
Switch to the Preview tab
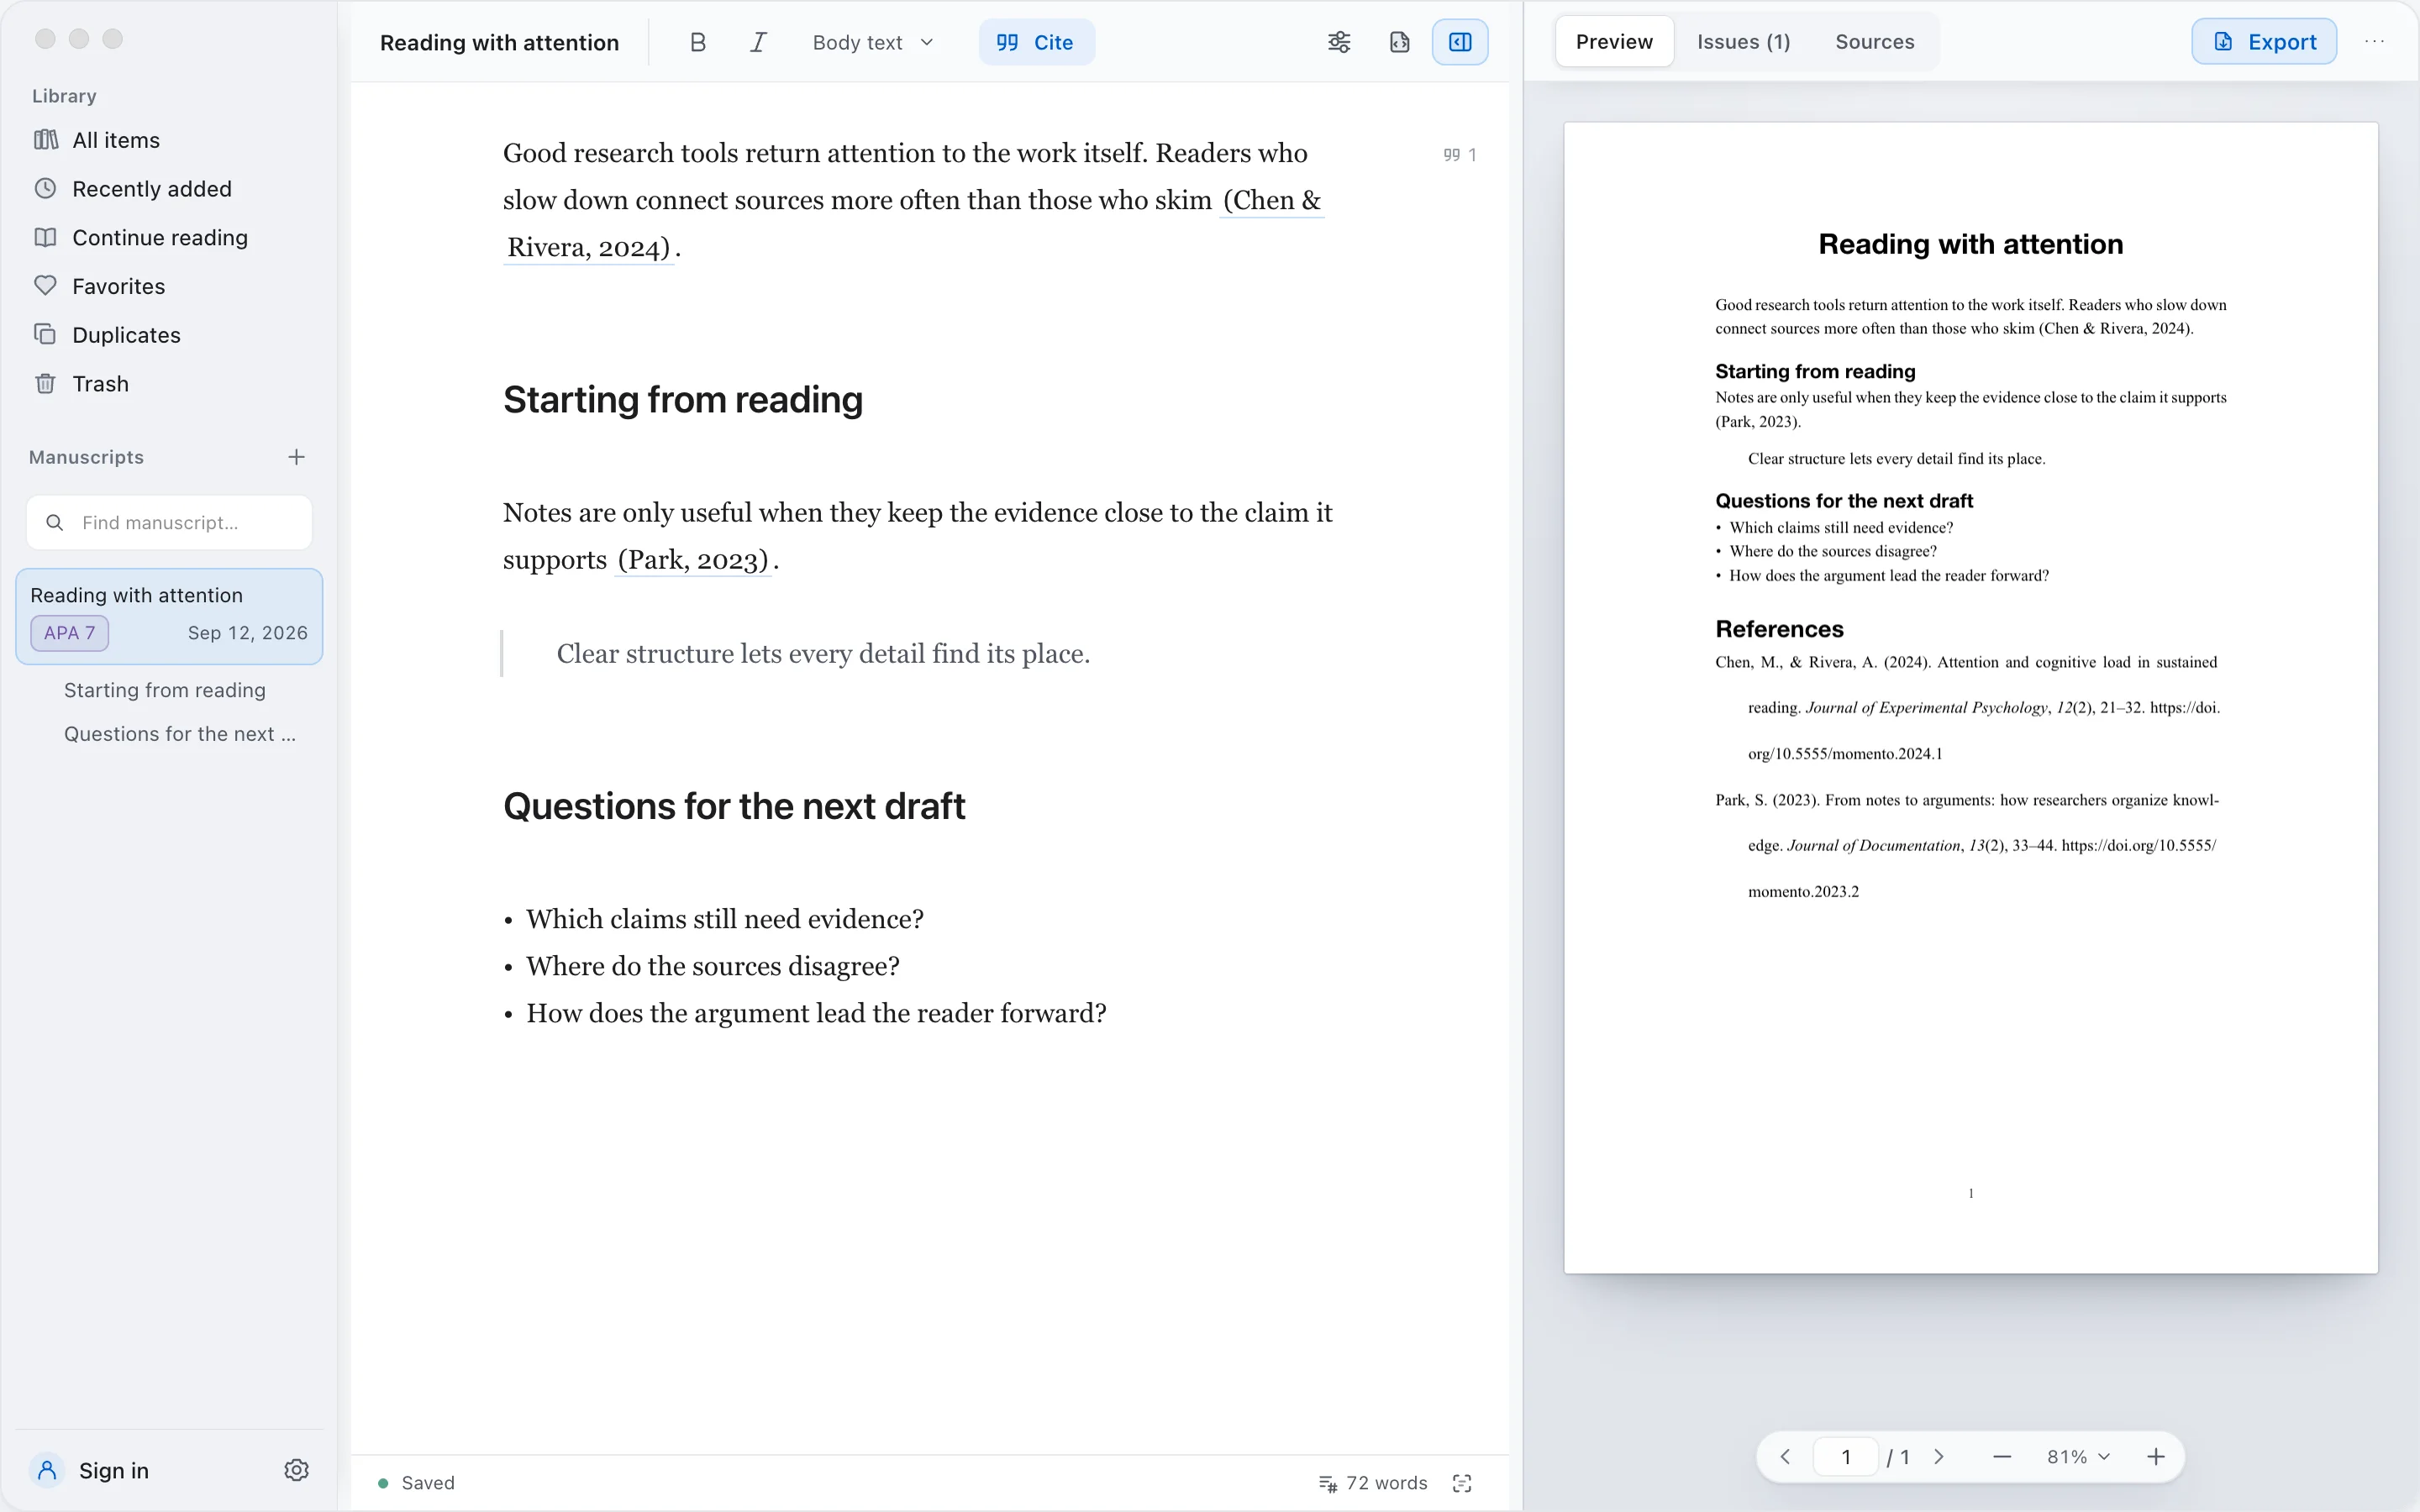tap(1614, 42)
